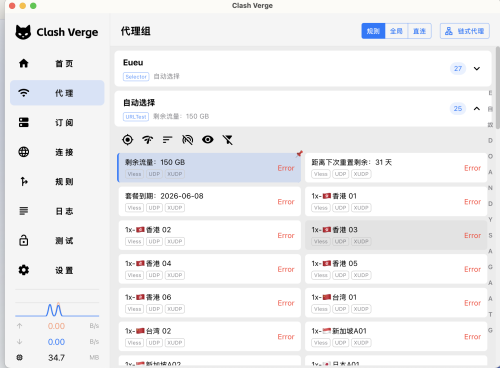The image size is (500, 368).
Task: Click Error delay on 香港 02
Action: (x=286, y=235)
